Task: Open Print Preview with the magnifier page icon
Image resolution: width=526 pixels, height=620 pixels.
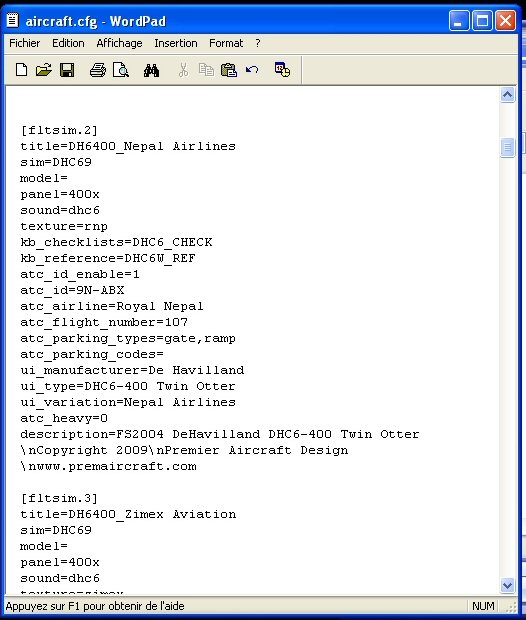Action: click(x=121, y=70)
